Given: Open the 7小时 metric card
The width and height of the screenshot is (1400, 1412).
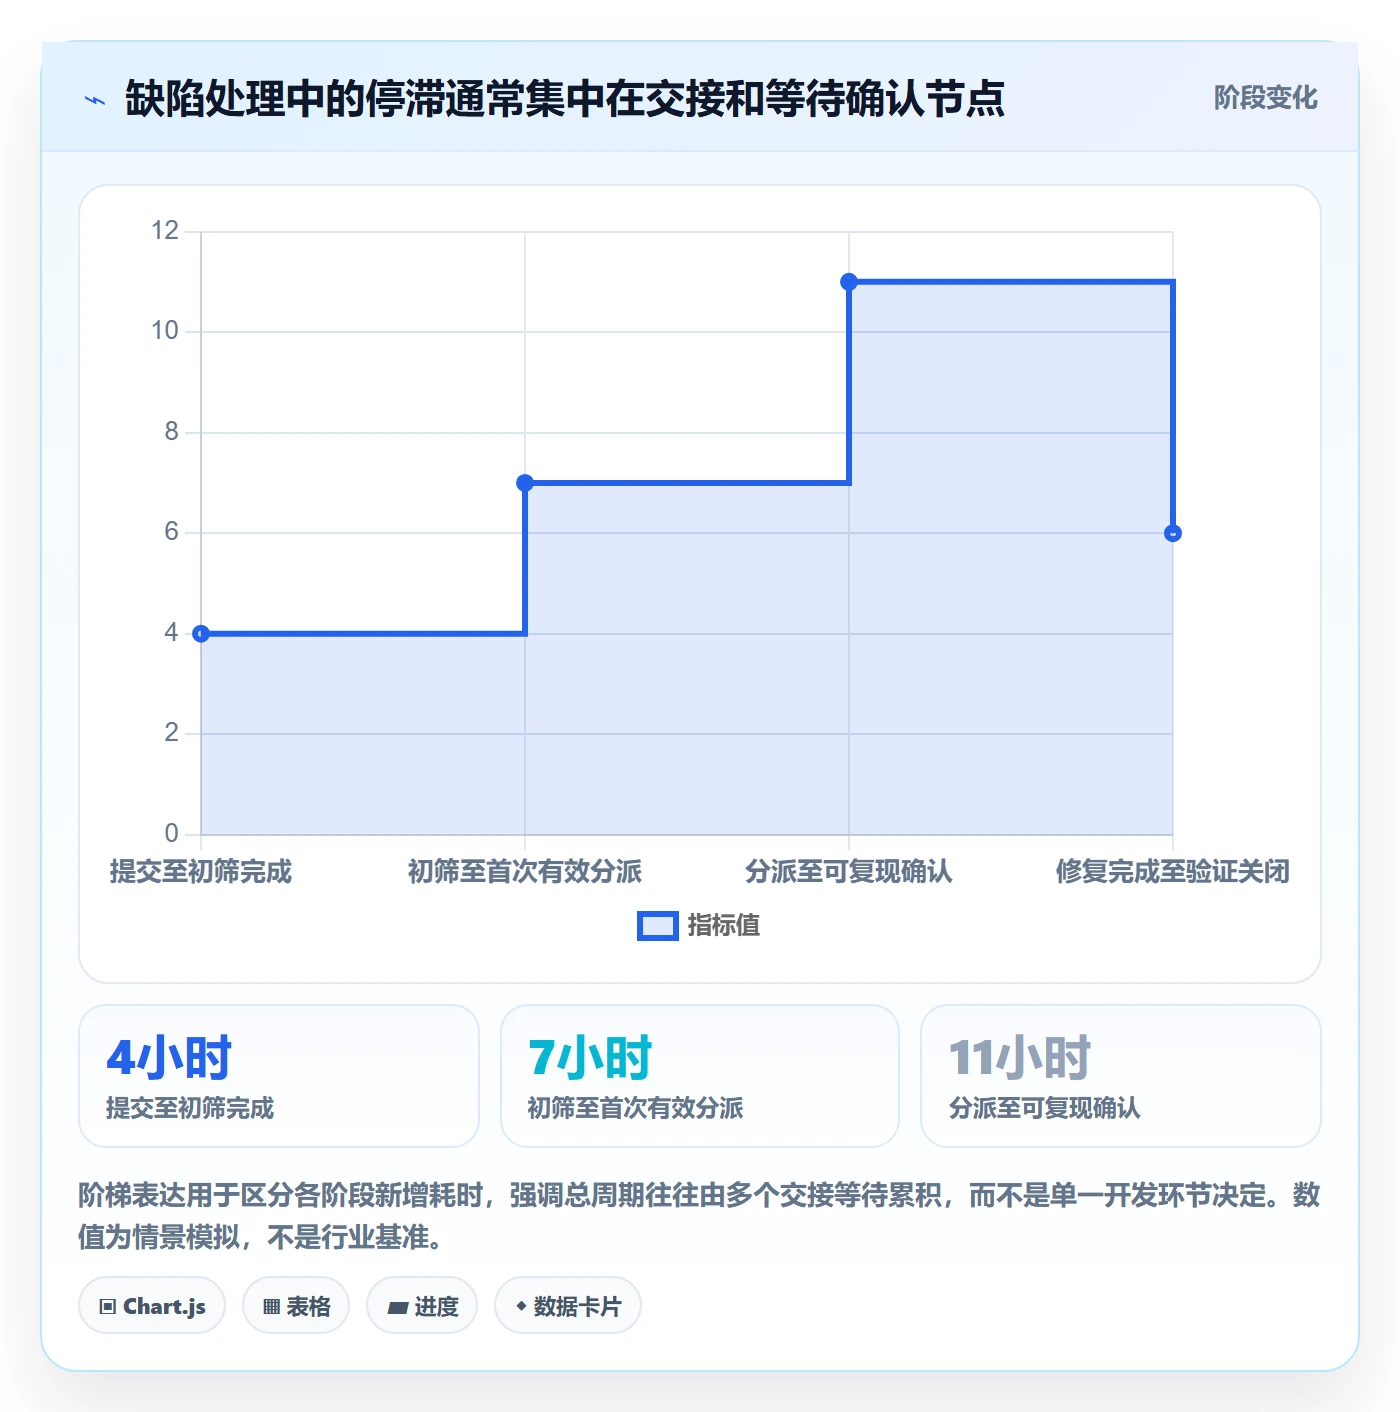Looking at the screenshot, I should 700,1076.
